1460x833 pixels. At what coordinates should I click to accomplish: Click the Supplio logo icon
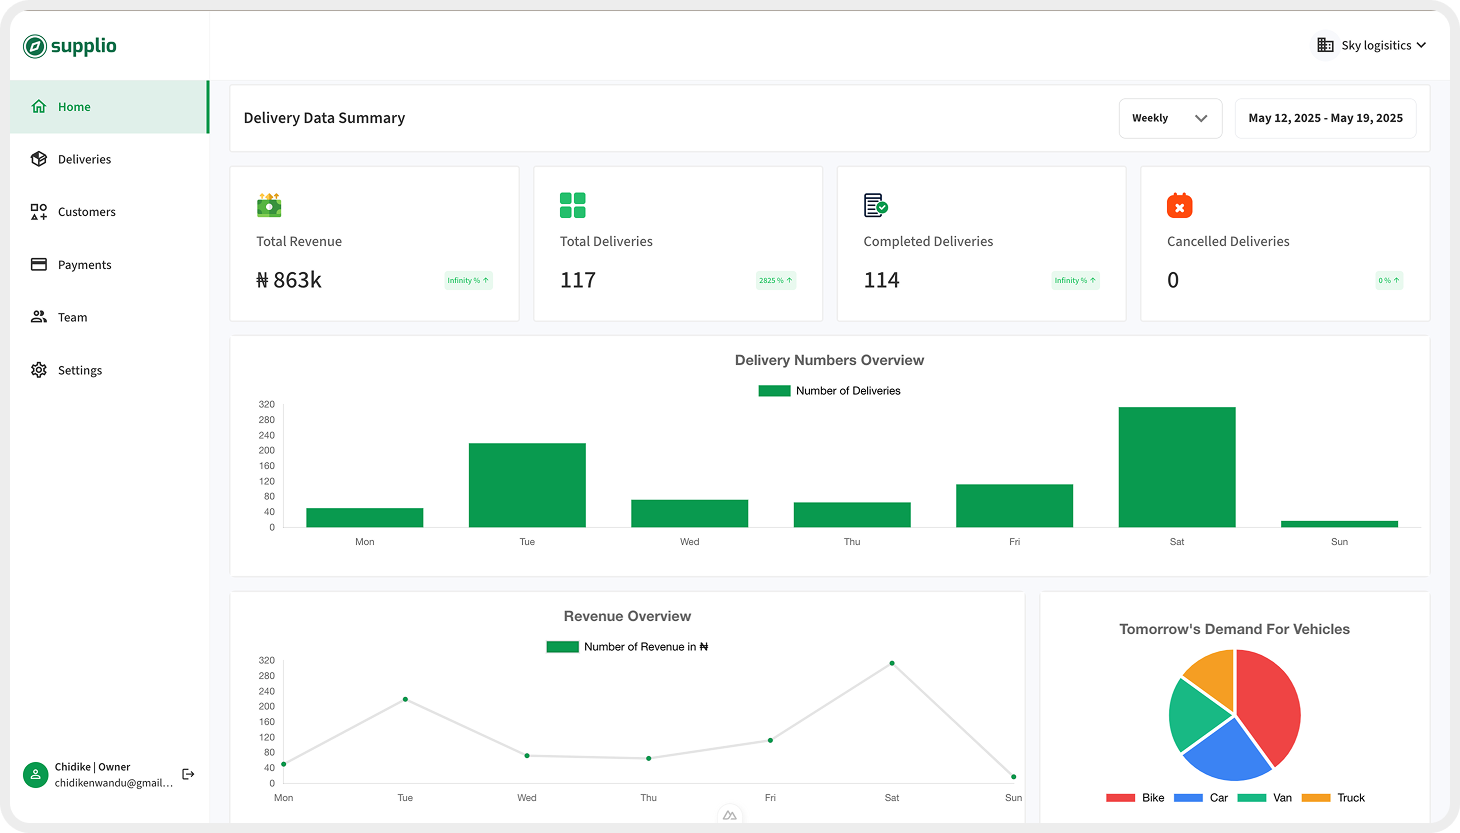(35, 46)
